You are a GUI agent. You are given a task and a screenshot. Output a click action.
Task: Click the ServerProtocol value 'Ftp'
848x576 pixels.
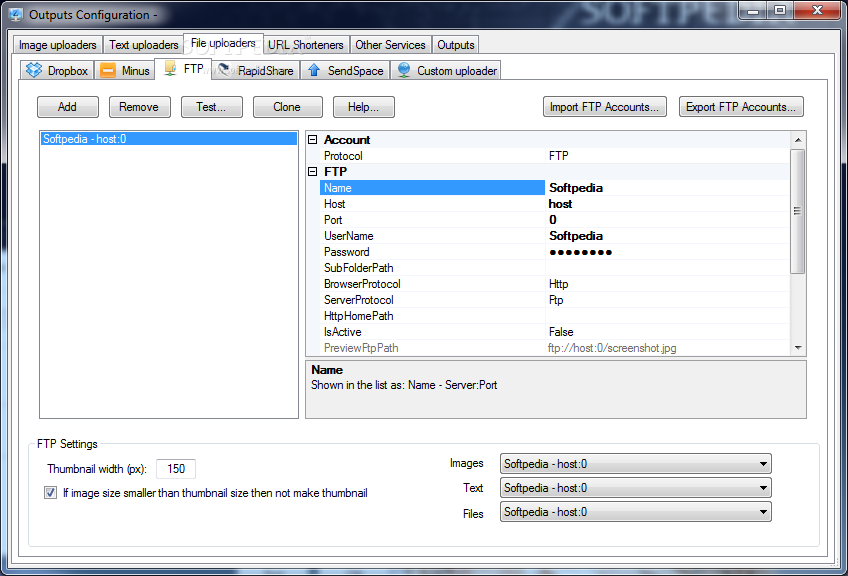pyautogui.click(x=556, y=300)
